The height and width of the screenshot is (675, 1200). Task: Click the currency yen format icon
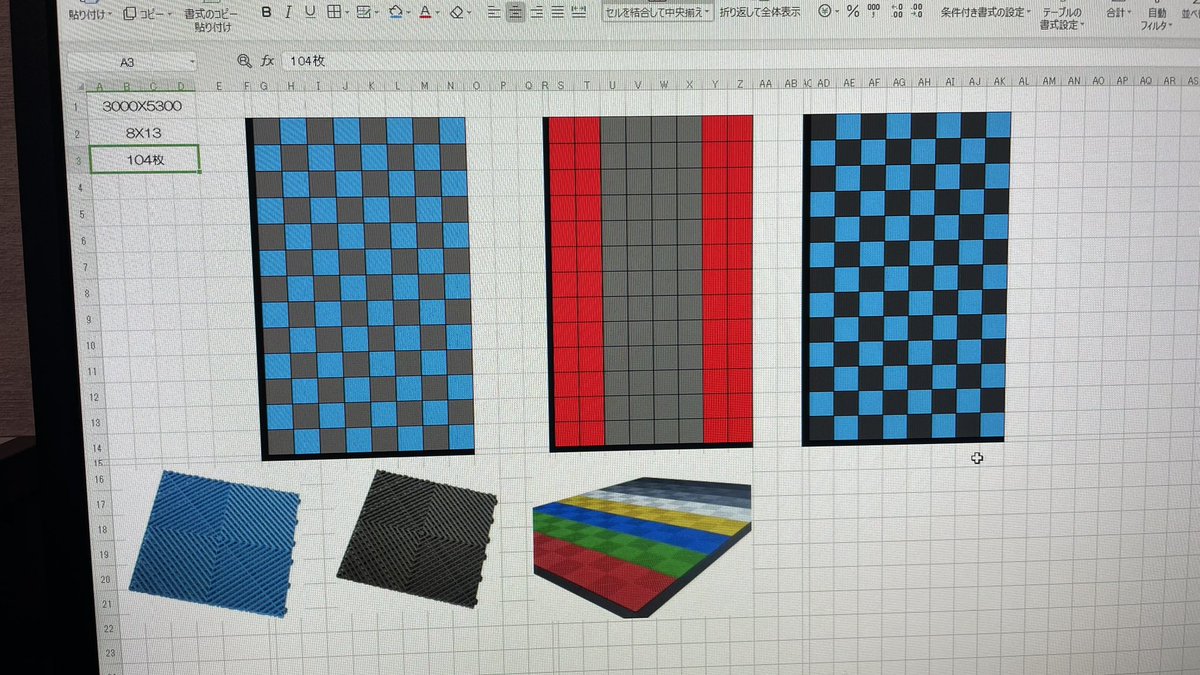coord(823,11)
